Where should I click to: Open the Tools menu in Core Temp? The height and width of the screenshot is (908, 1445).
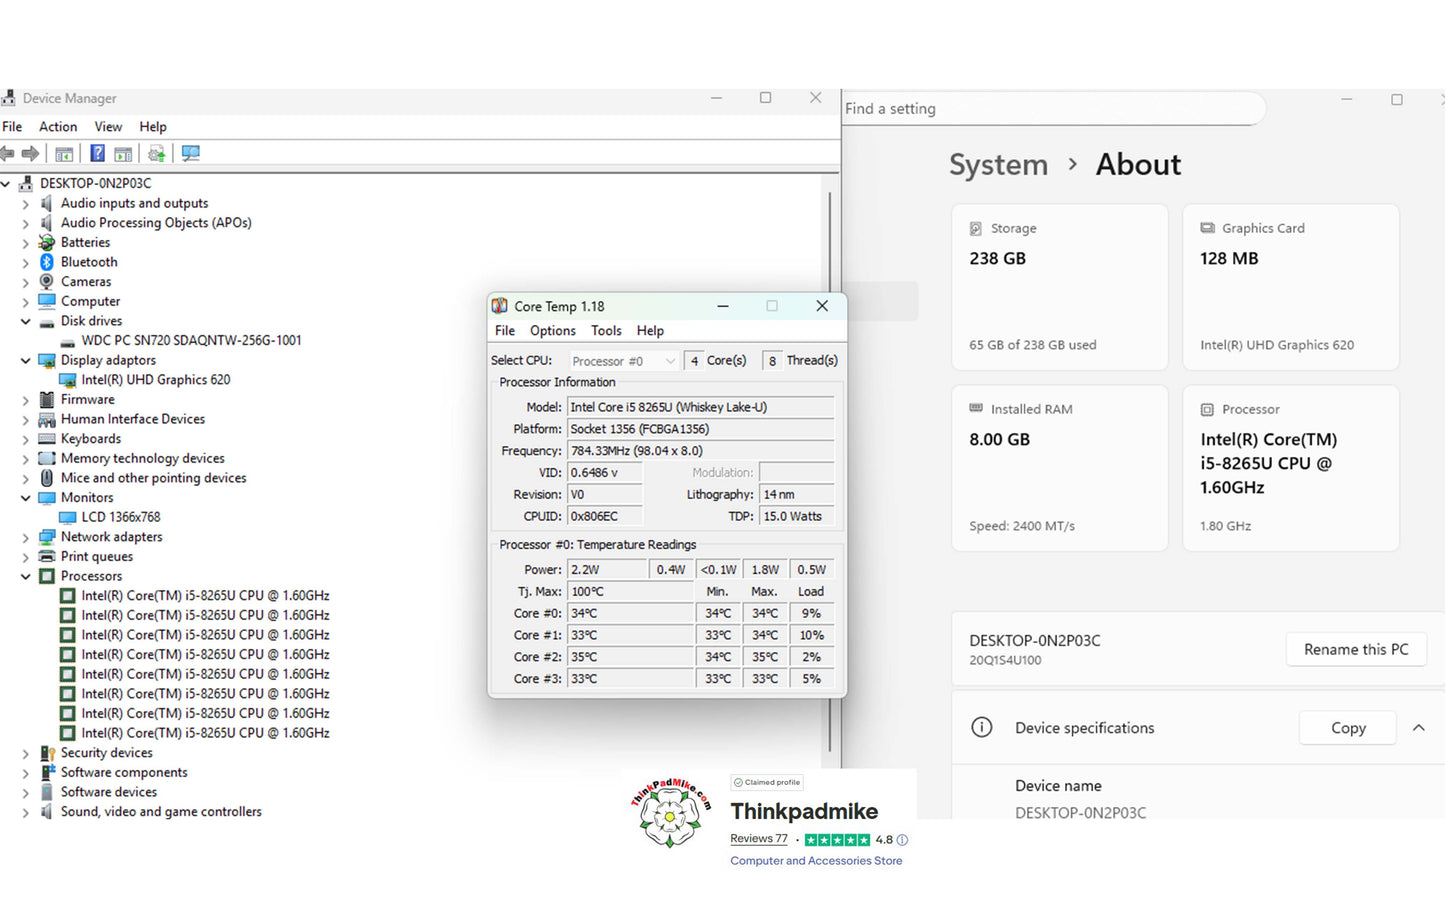click(x=606, y=331)
